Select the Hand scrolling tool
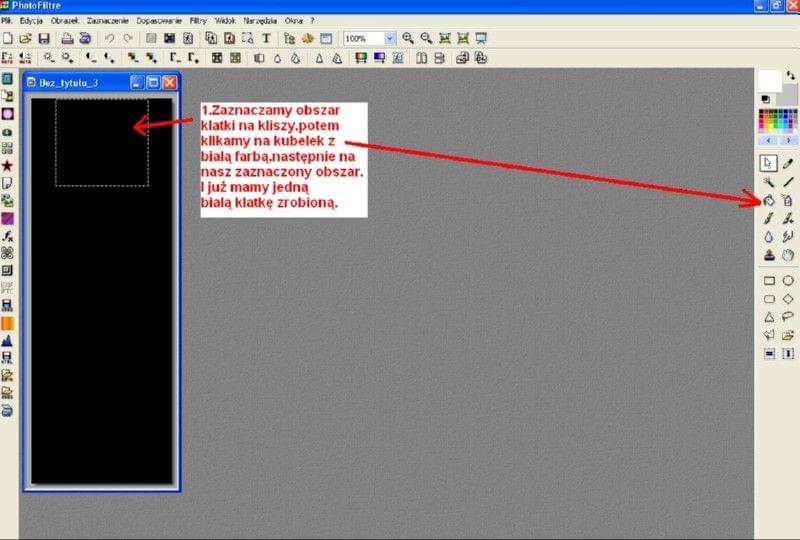This screenshot has height=540, width=800. click(788, 255)
